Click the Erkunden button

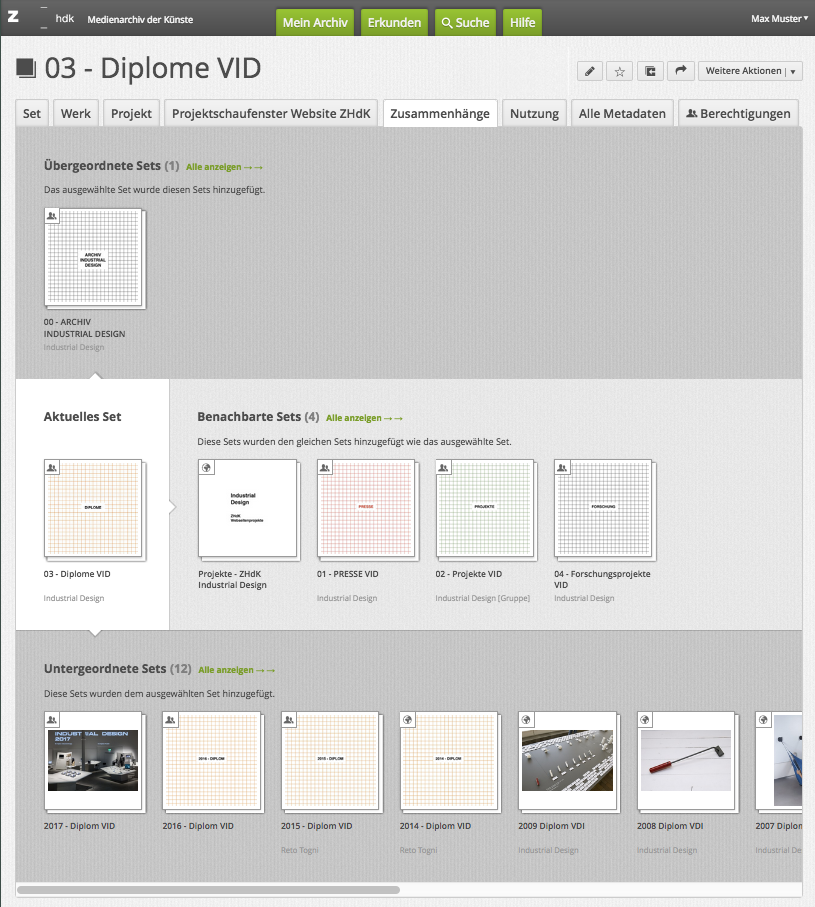(395, 22)
